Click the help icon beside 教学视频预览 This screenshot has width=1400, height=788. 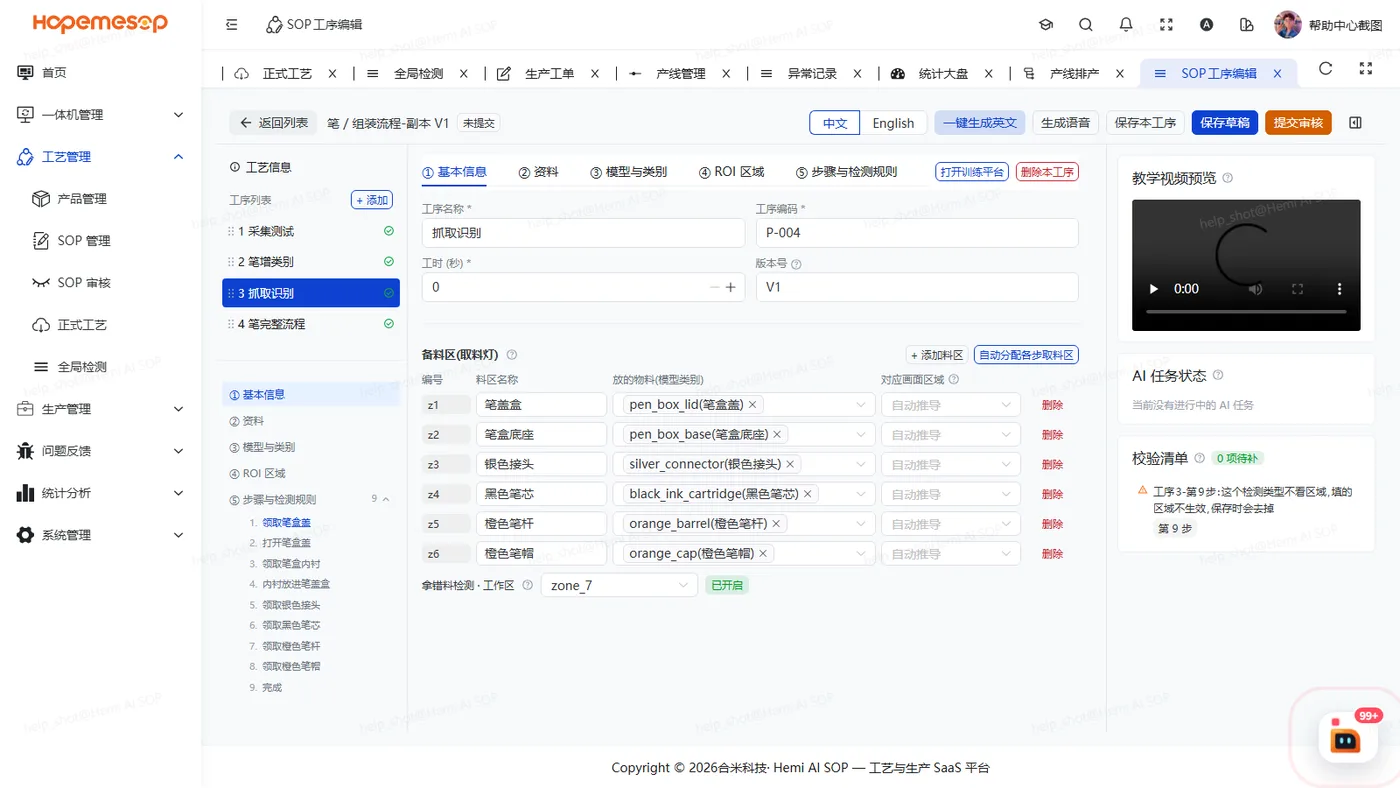tap(1228, 178)
